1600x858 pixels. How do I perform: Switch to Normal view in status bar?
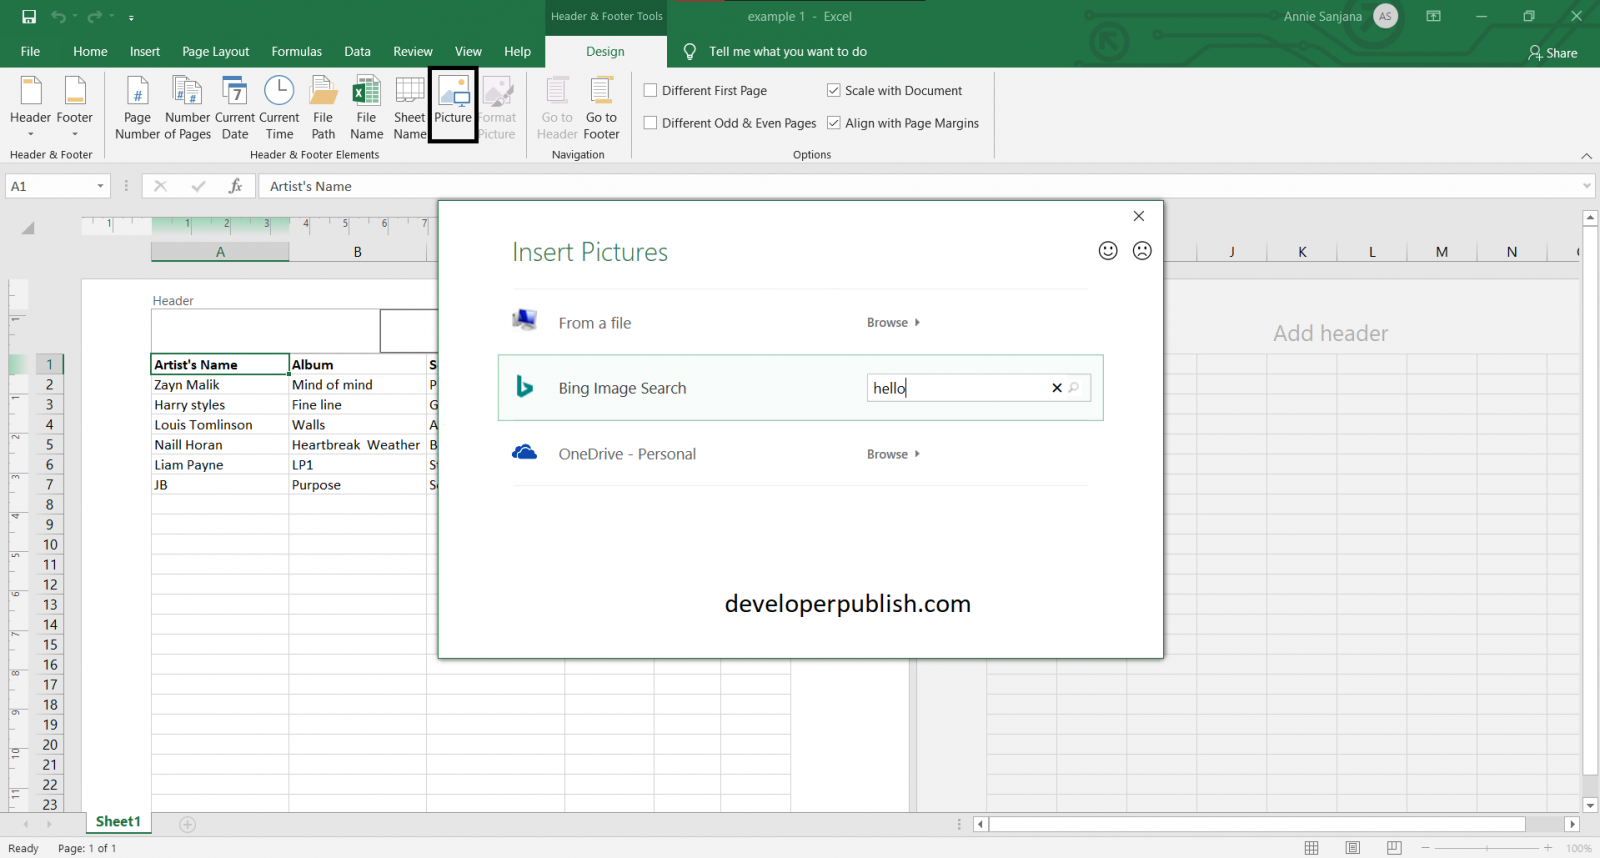tap(1311, 848)
